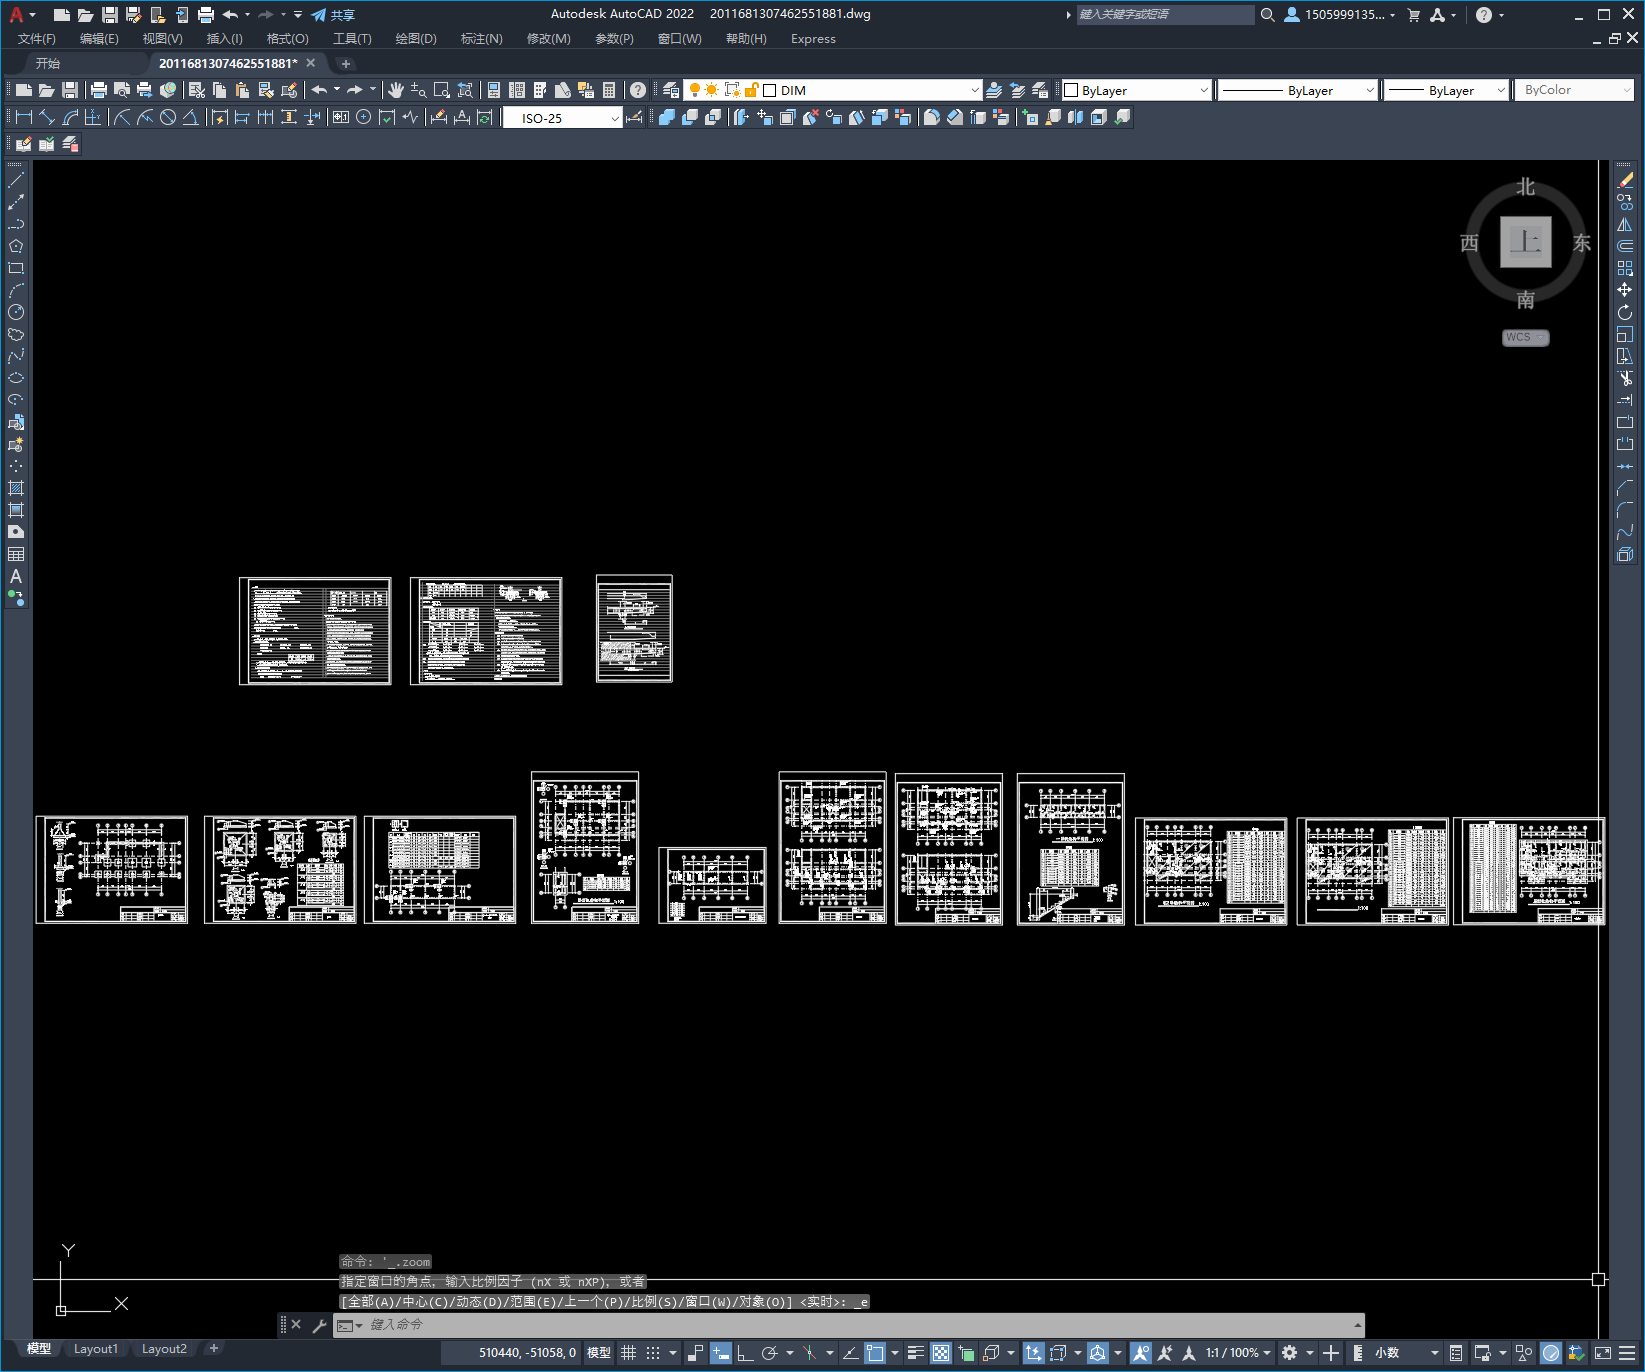Select the Erase modify tool
The width and height of the screenshot is (1645, 1372).
pyautogui.click(x=1625, y=181)
